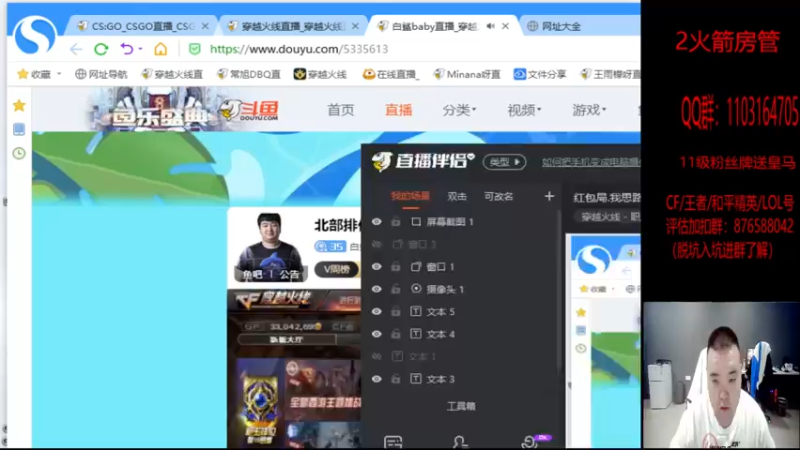Close the CS:GO_CSGO直播 tab
Viewport: 800px width, 450px height.
click(x=205, y=26)
